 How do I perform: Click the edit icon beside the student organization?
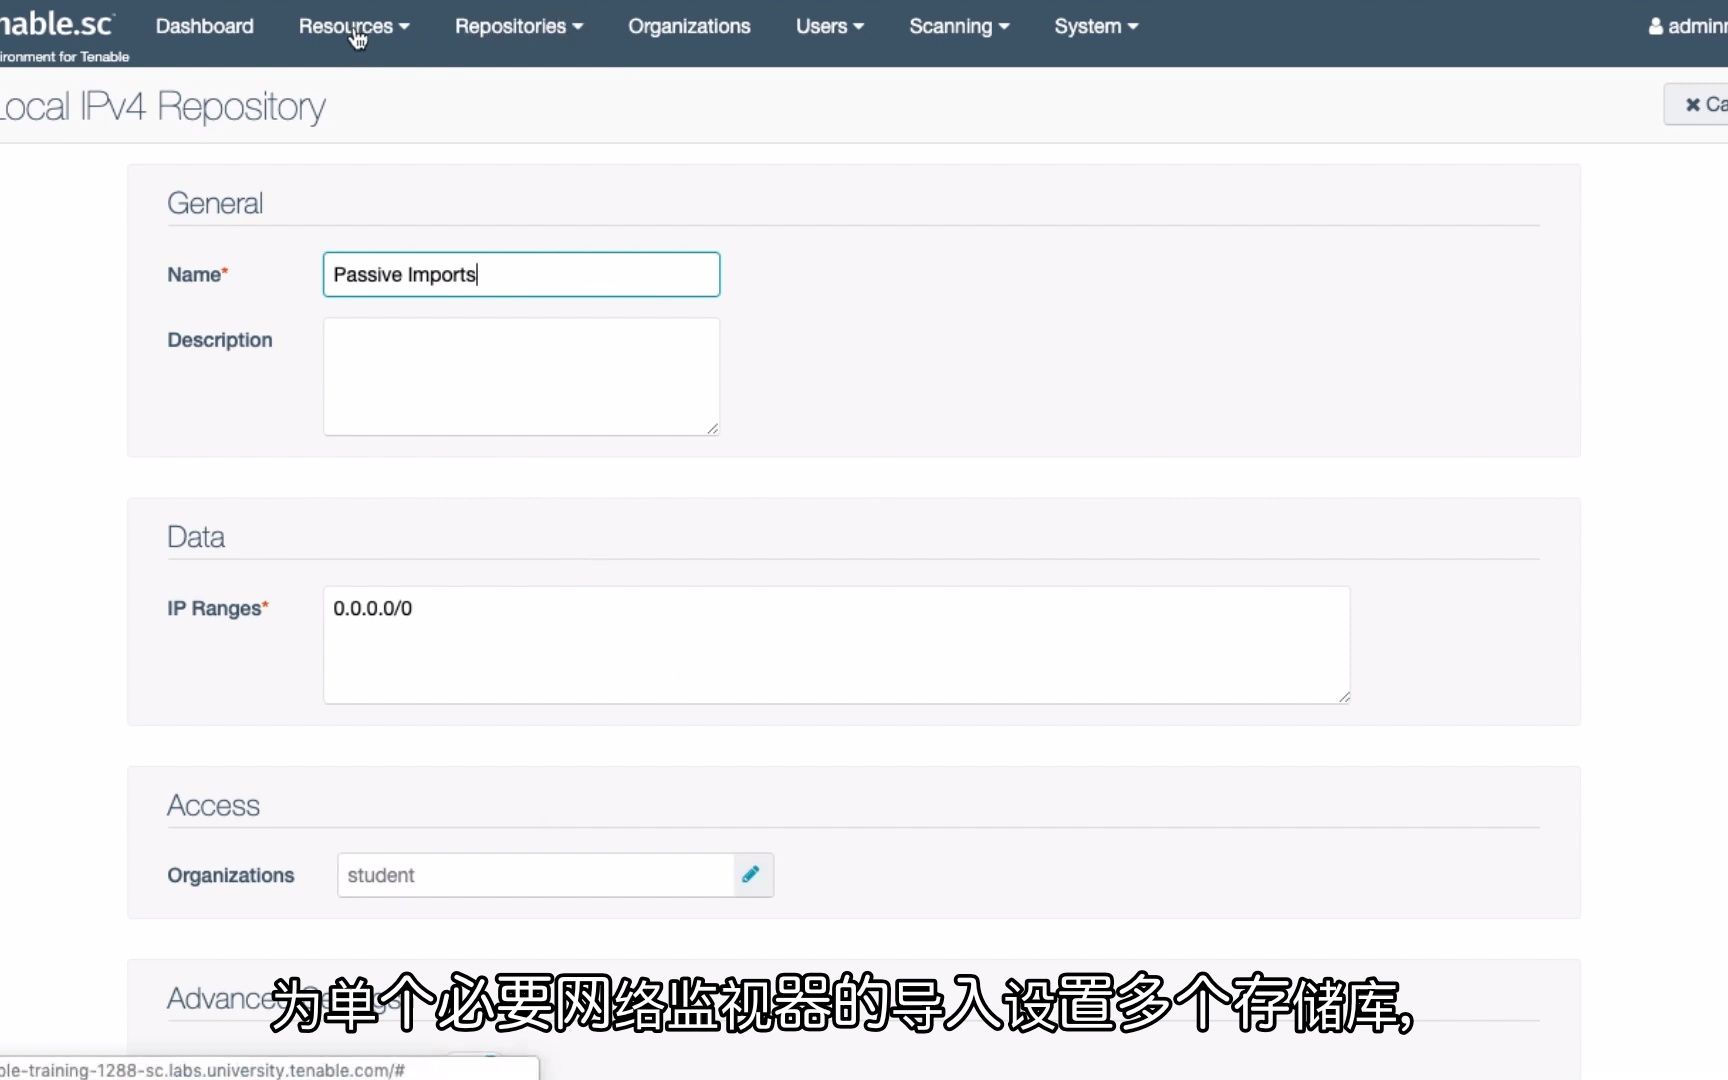click(x=751, y=874)
